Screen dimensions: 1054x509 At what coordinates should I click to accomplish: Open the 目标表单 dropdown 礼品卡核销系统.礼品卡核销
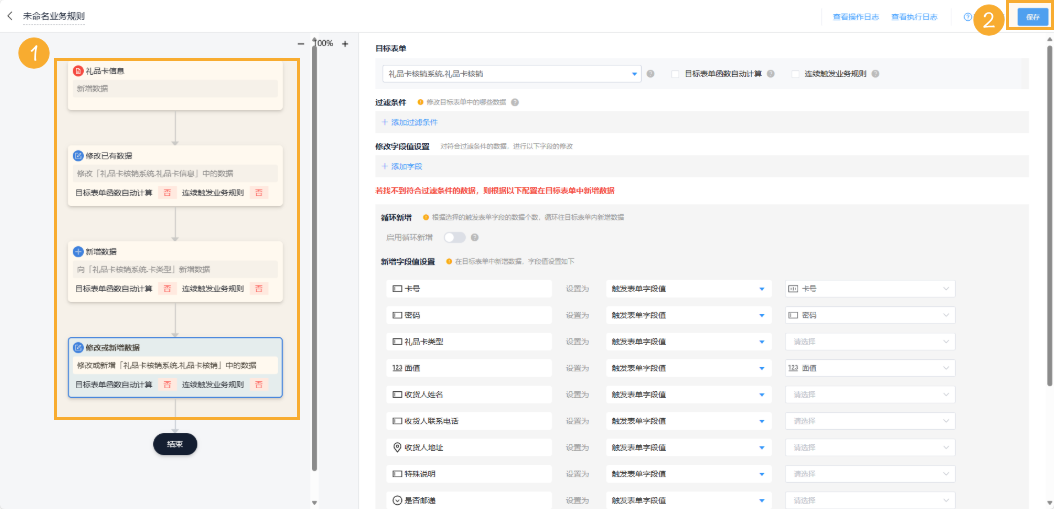click(512, 74)
